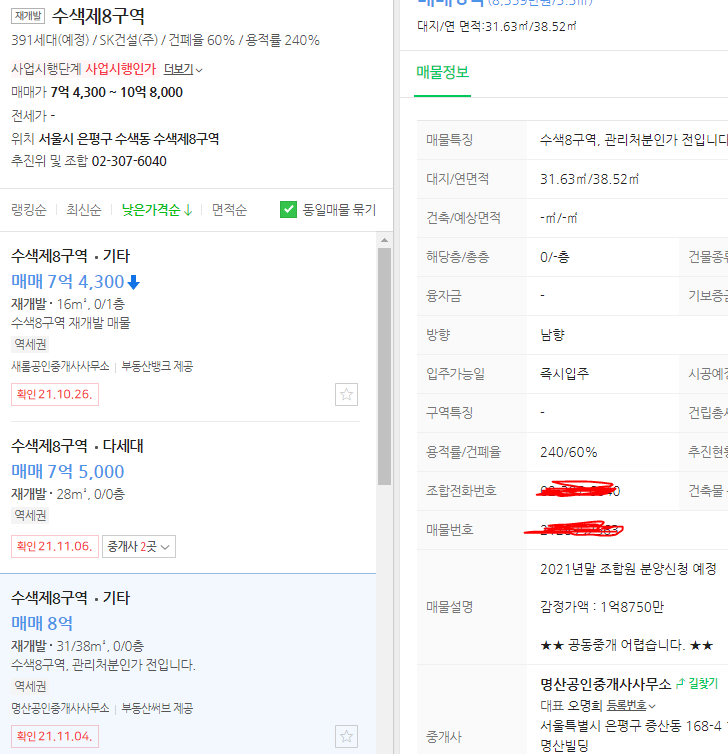The image size is (728, 754).
Task: Click the 남향 direction value
Action: (552, 335)
